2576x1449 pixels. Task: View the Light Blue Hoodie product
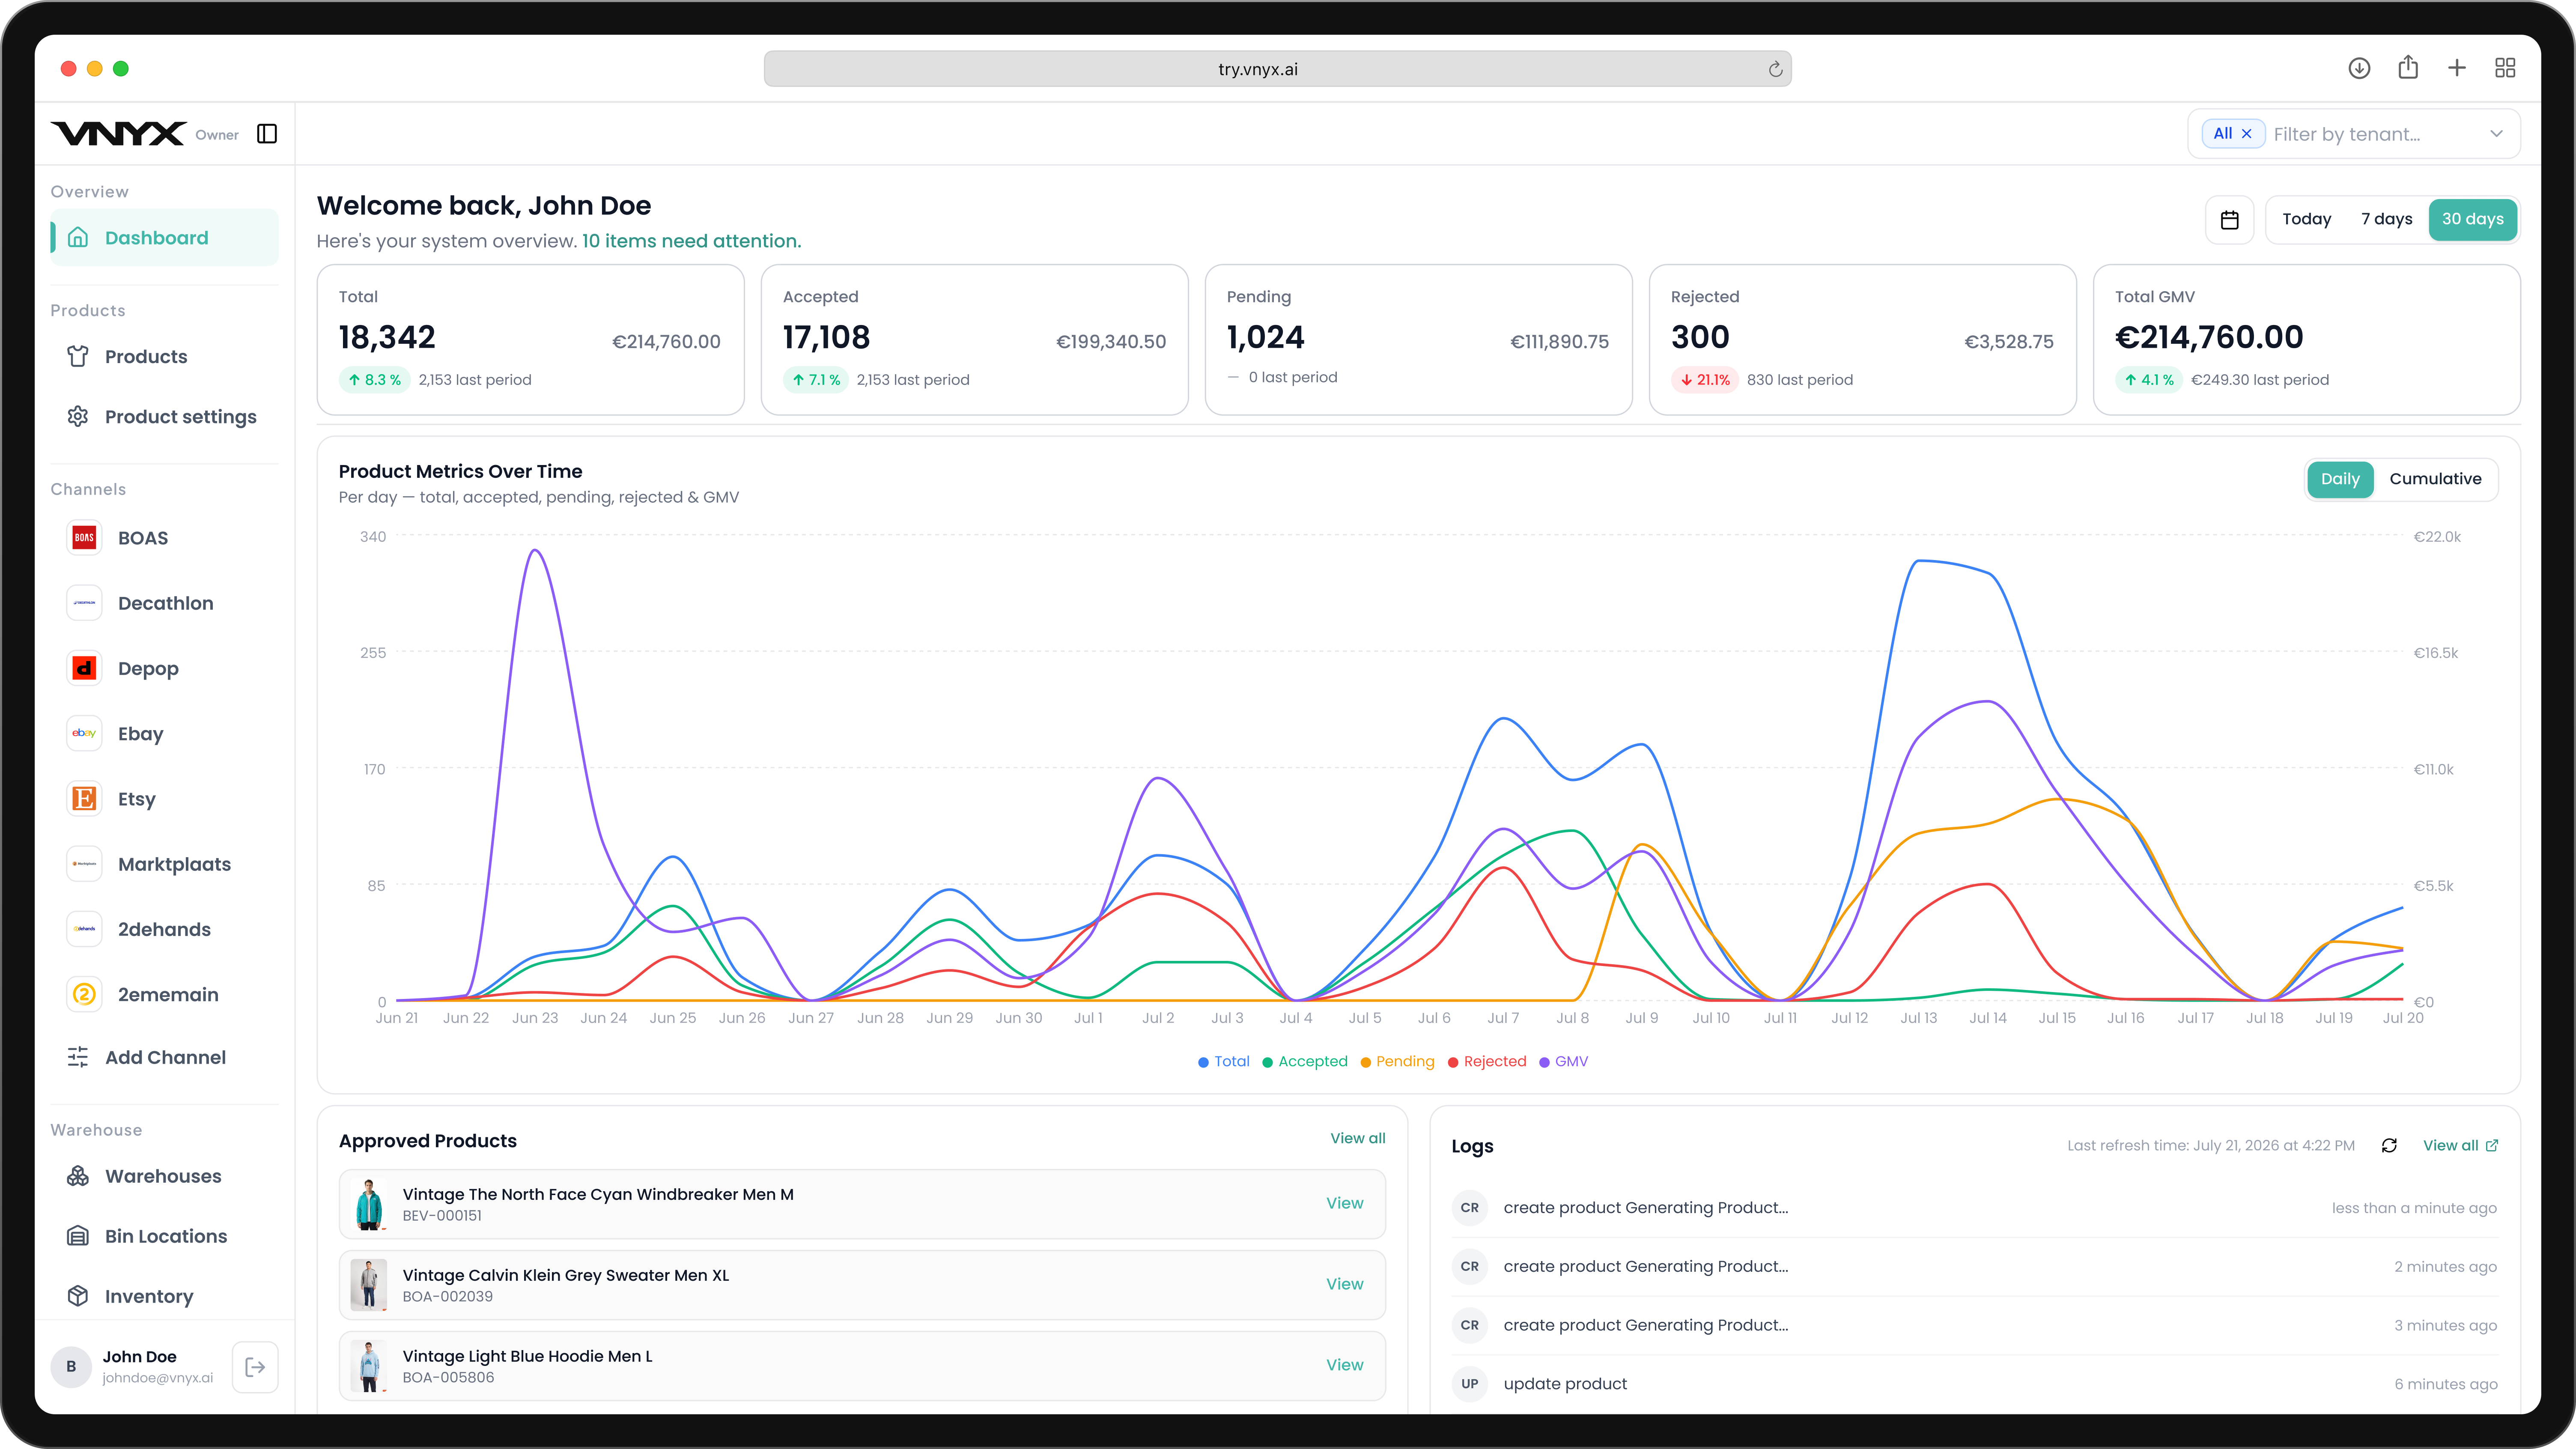pos(1344,1365)
